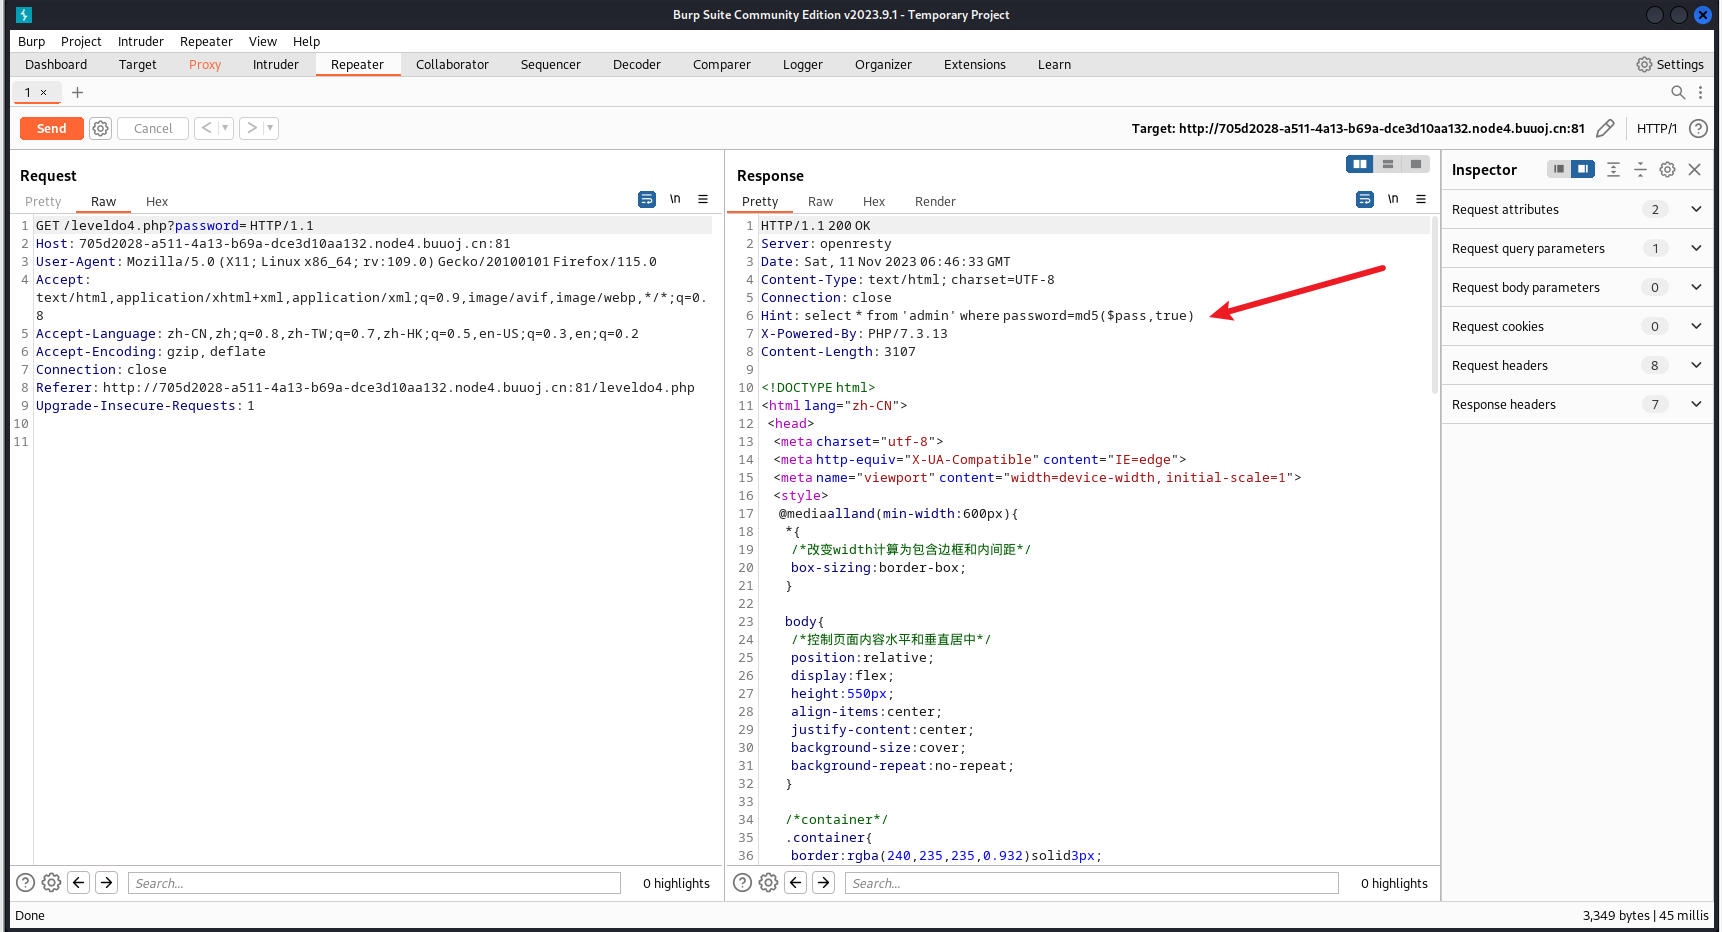Focus request search input field
The height and width of the screenshot is (932, 1722).
coord(374,883)
